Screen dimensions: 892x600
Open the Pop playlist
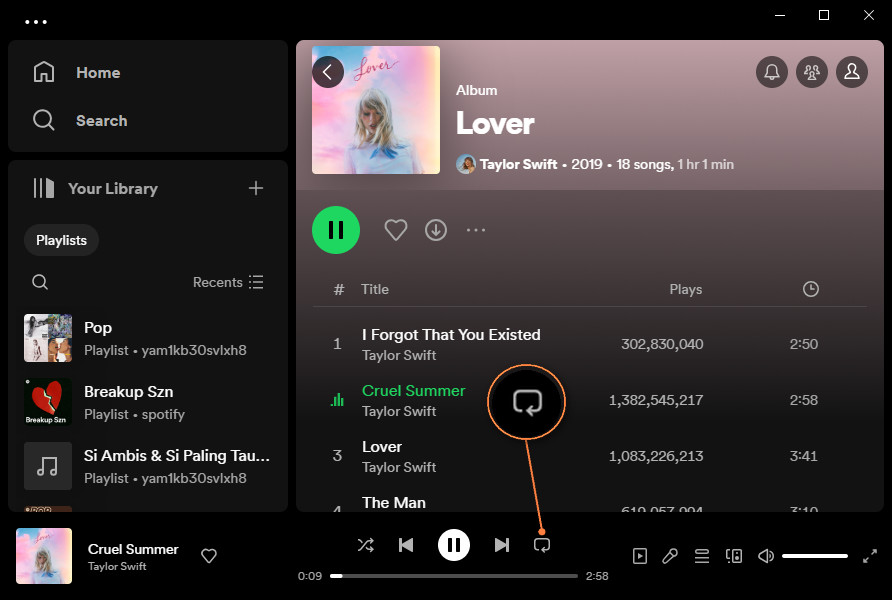coord(148,338)
